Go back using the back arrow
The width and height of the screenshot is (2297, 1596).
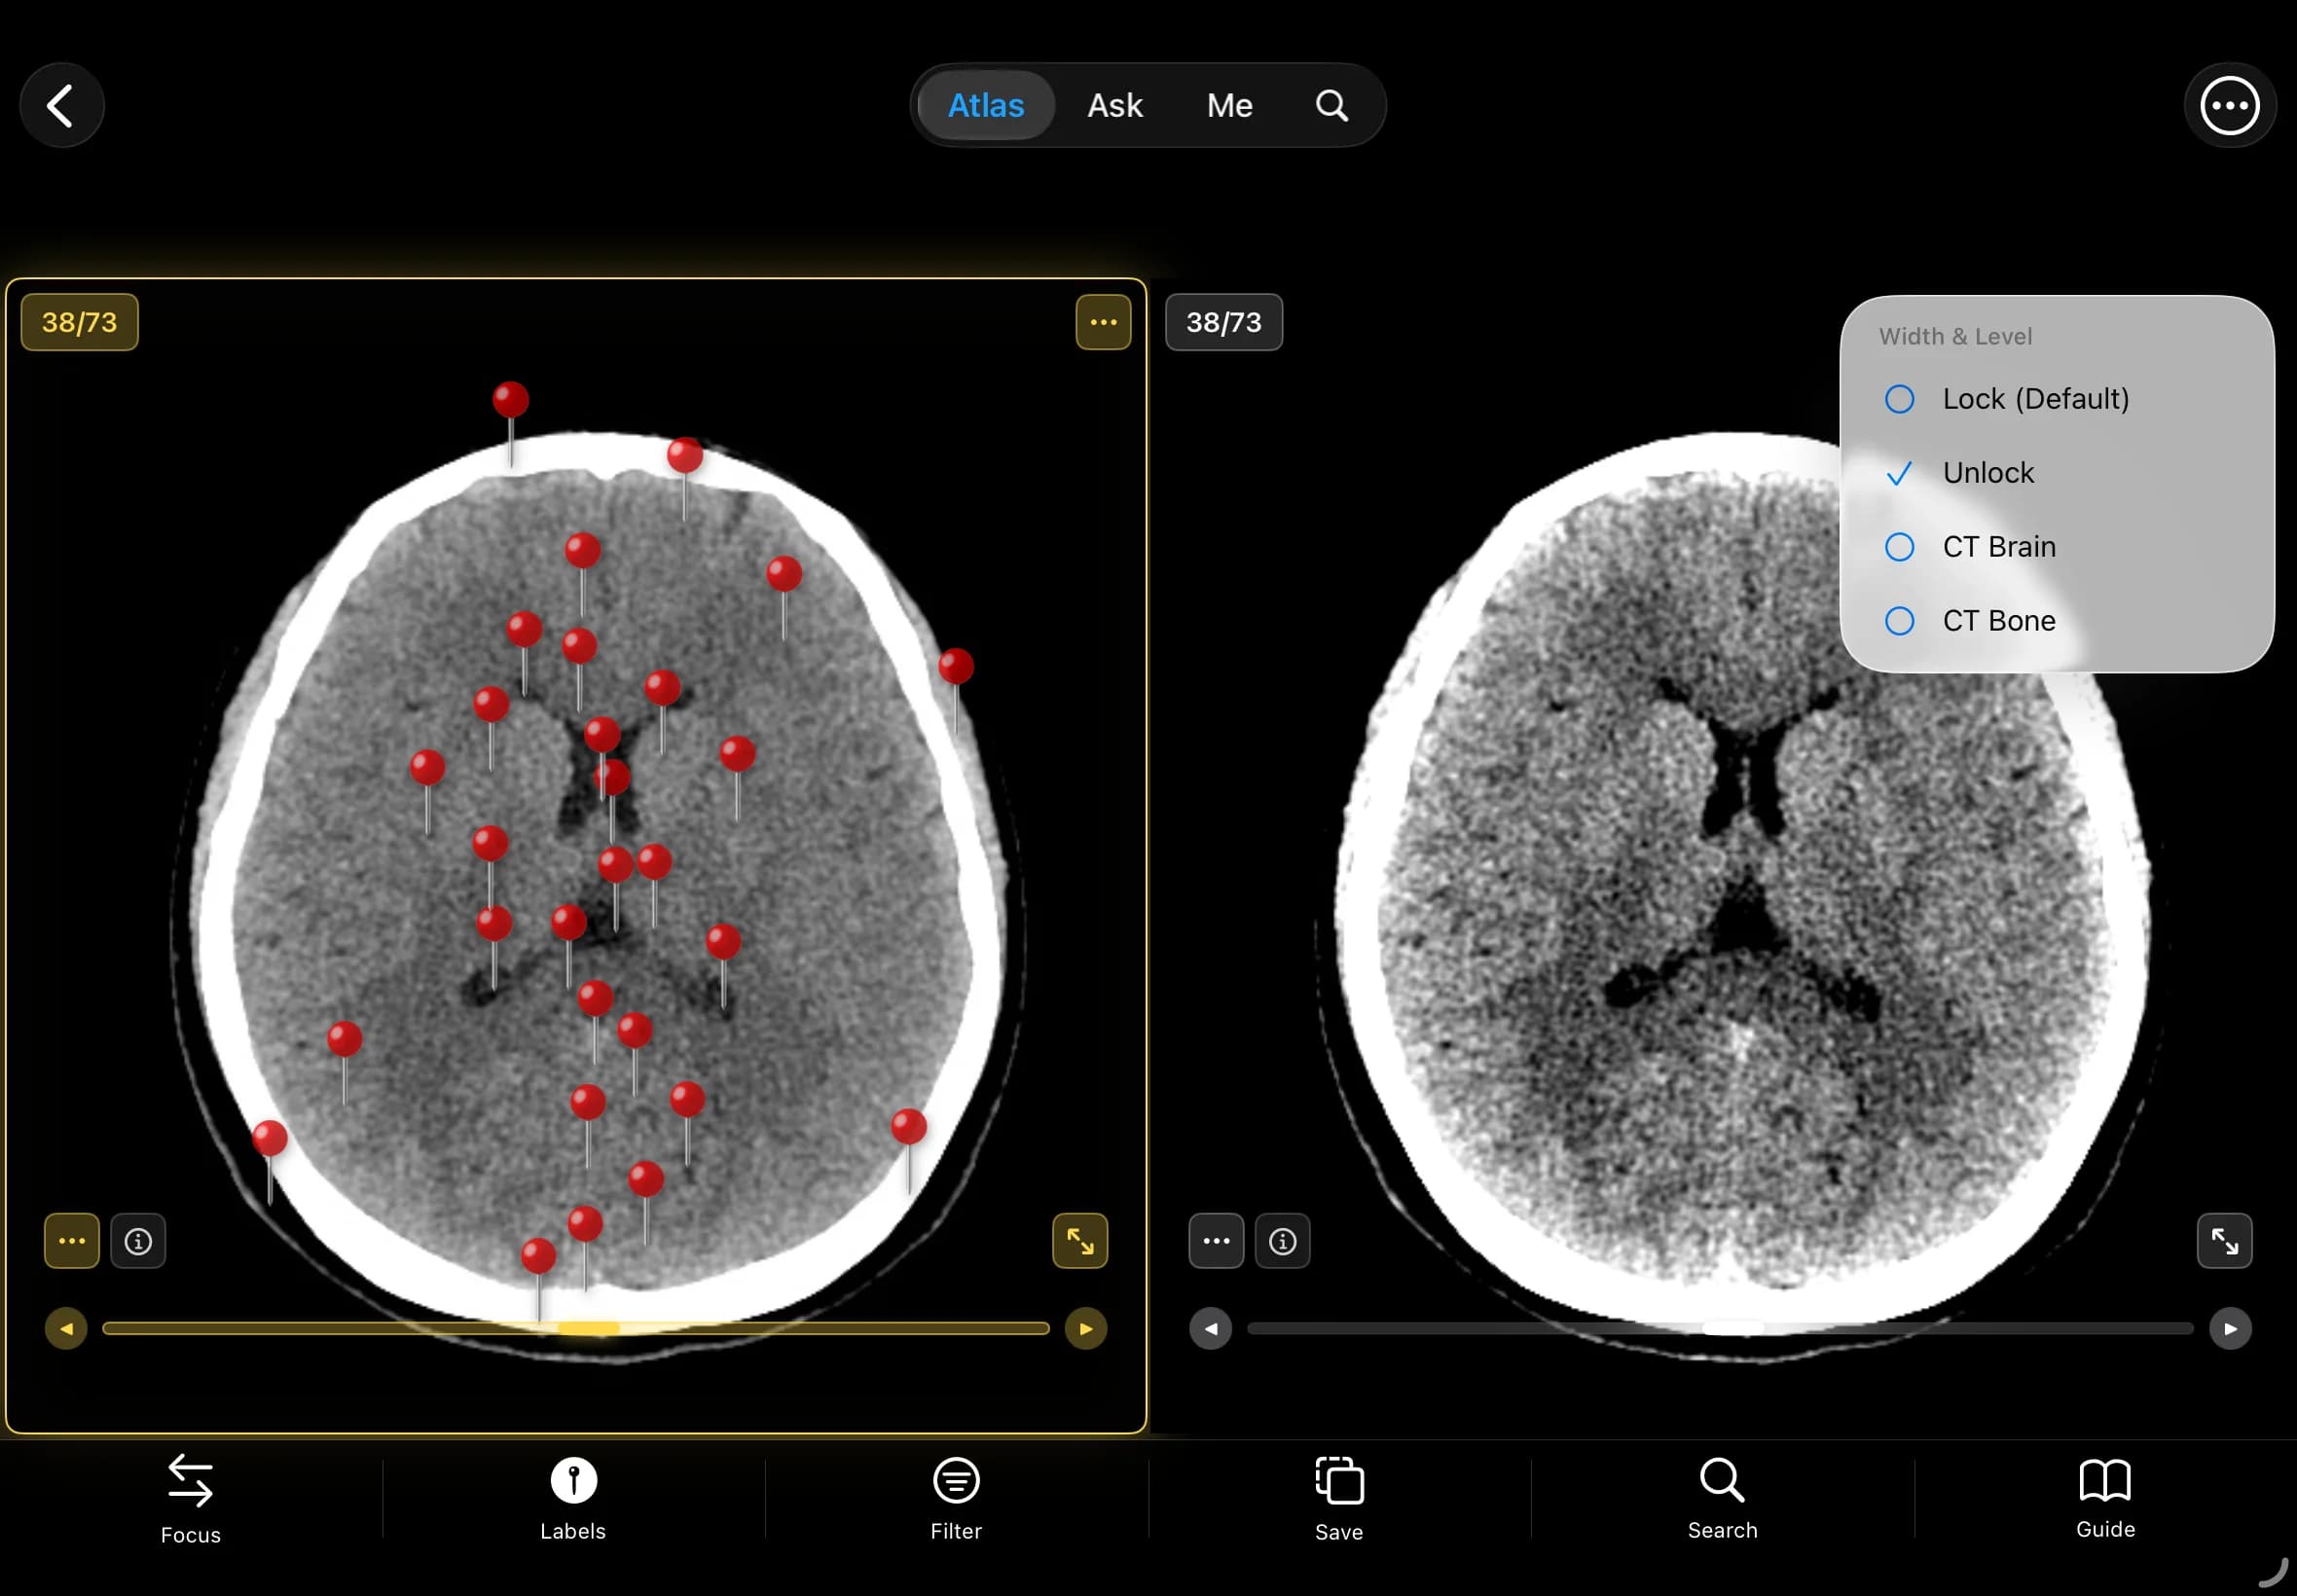[61, 104]
